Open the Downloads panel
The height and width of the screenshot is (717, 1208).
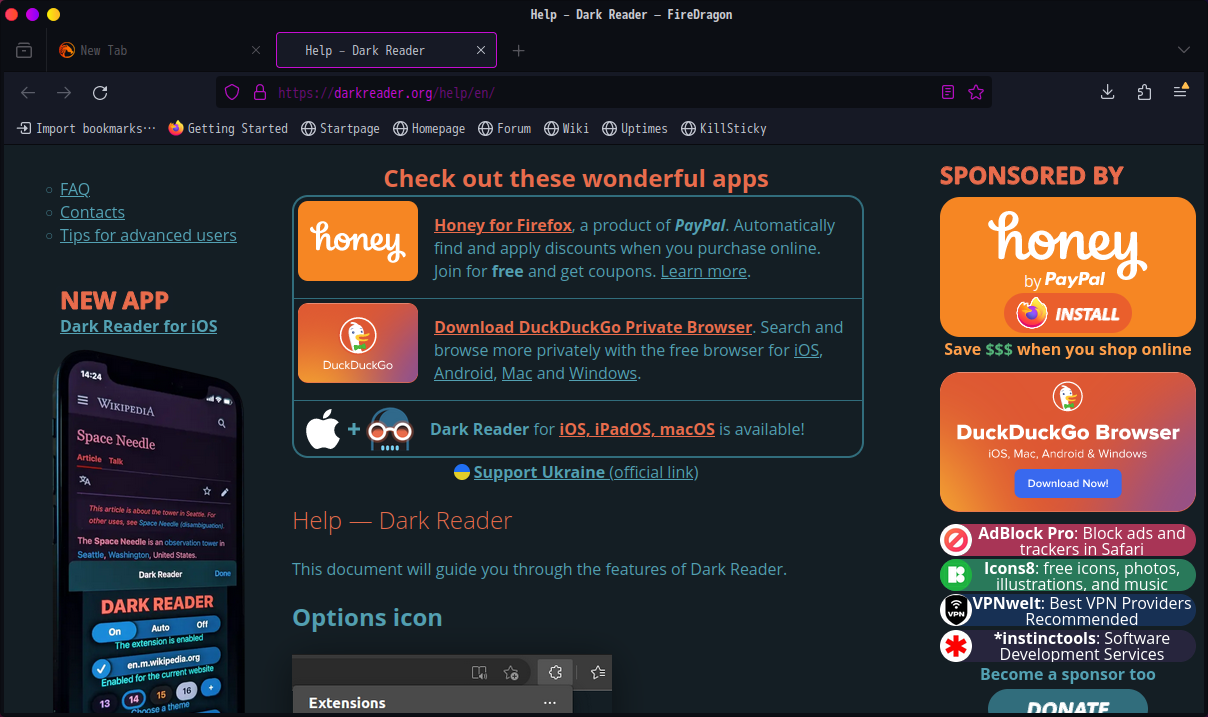tap(1108, 93)
